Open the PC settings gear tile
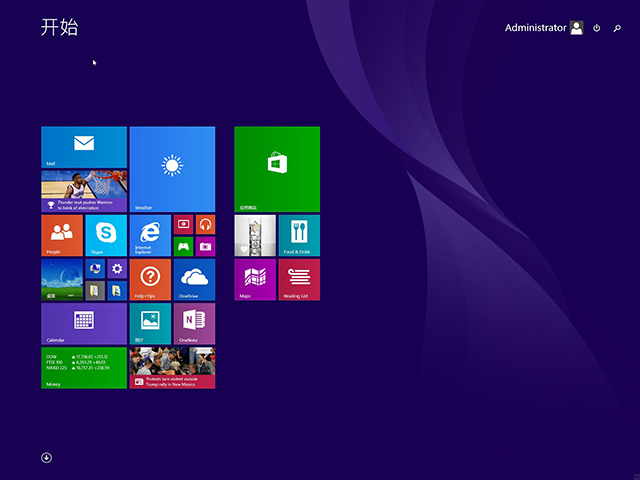Image resolution: width=640 pixels, height=480 pixels. [117, 269]
